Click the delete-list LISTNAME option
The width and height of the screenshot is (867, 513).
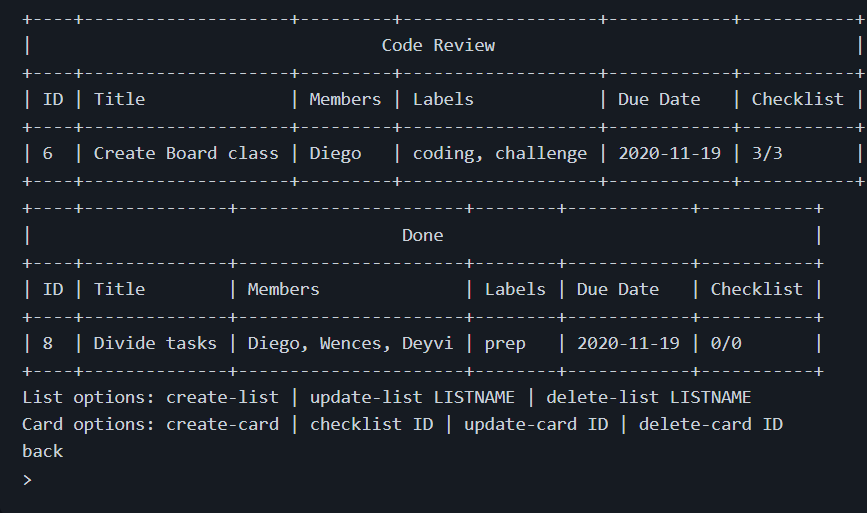click(649, 397)
